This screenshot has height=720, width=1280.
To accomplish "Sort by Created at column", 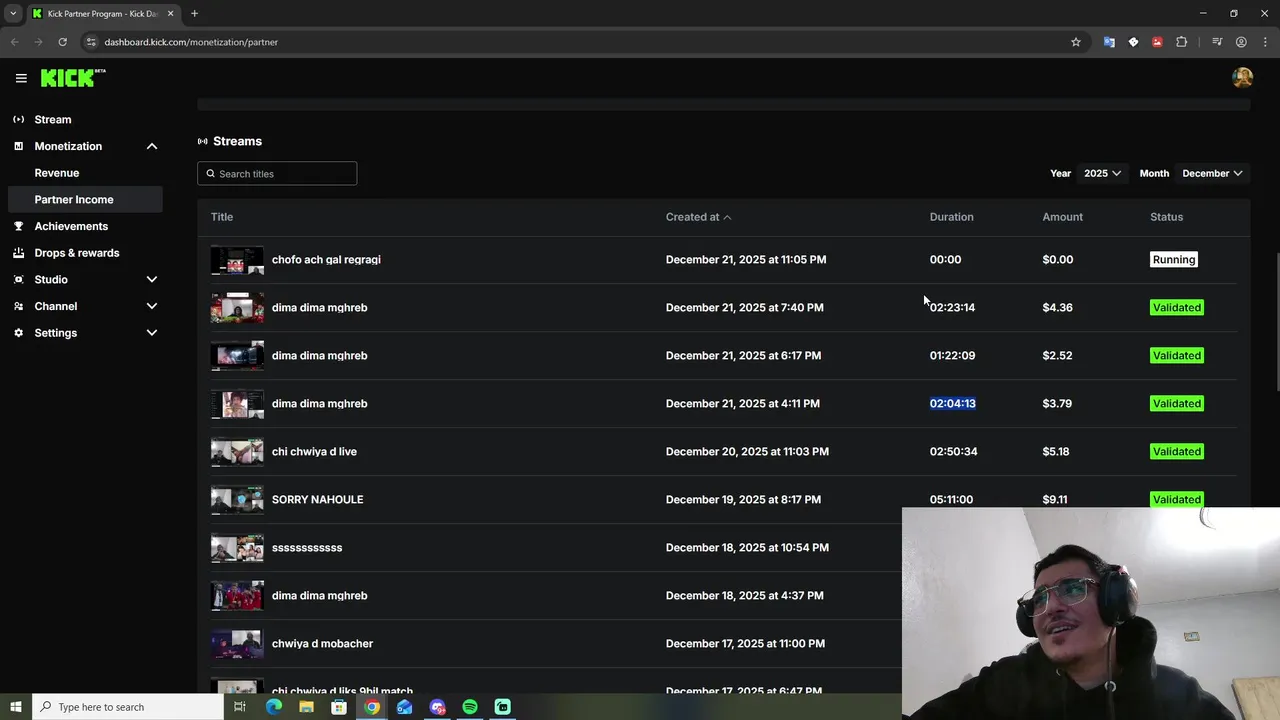I will pyautogui.click(x=698, y=217).
